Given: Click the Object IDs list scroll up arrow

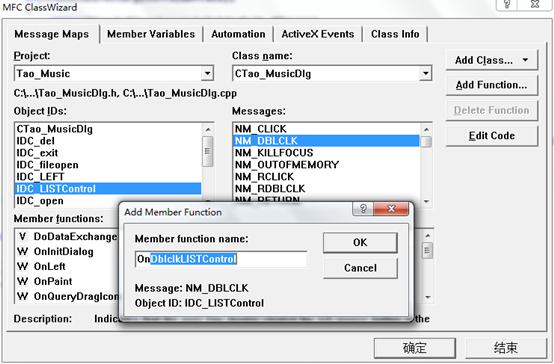Looking at the screenshot, I should click(208, 129).
